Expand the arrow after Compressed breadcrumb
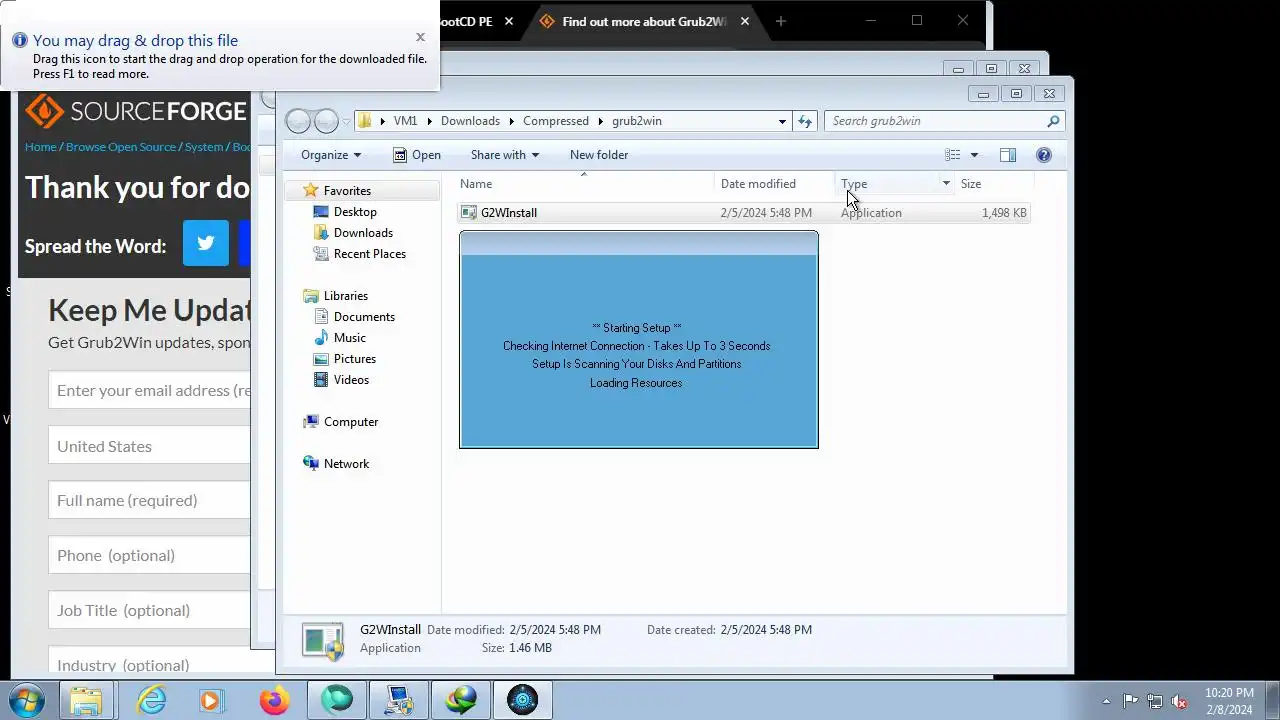1280x720 pixels. click(600, 121)
